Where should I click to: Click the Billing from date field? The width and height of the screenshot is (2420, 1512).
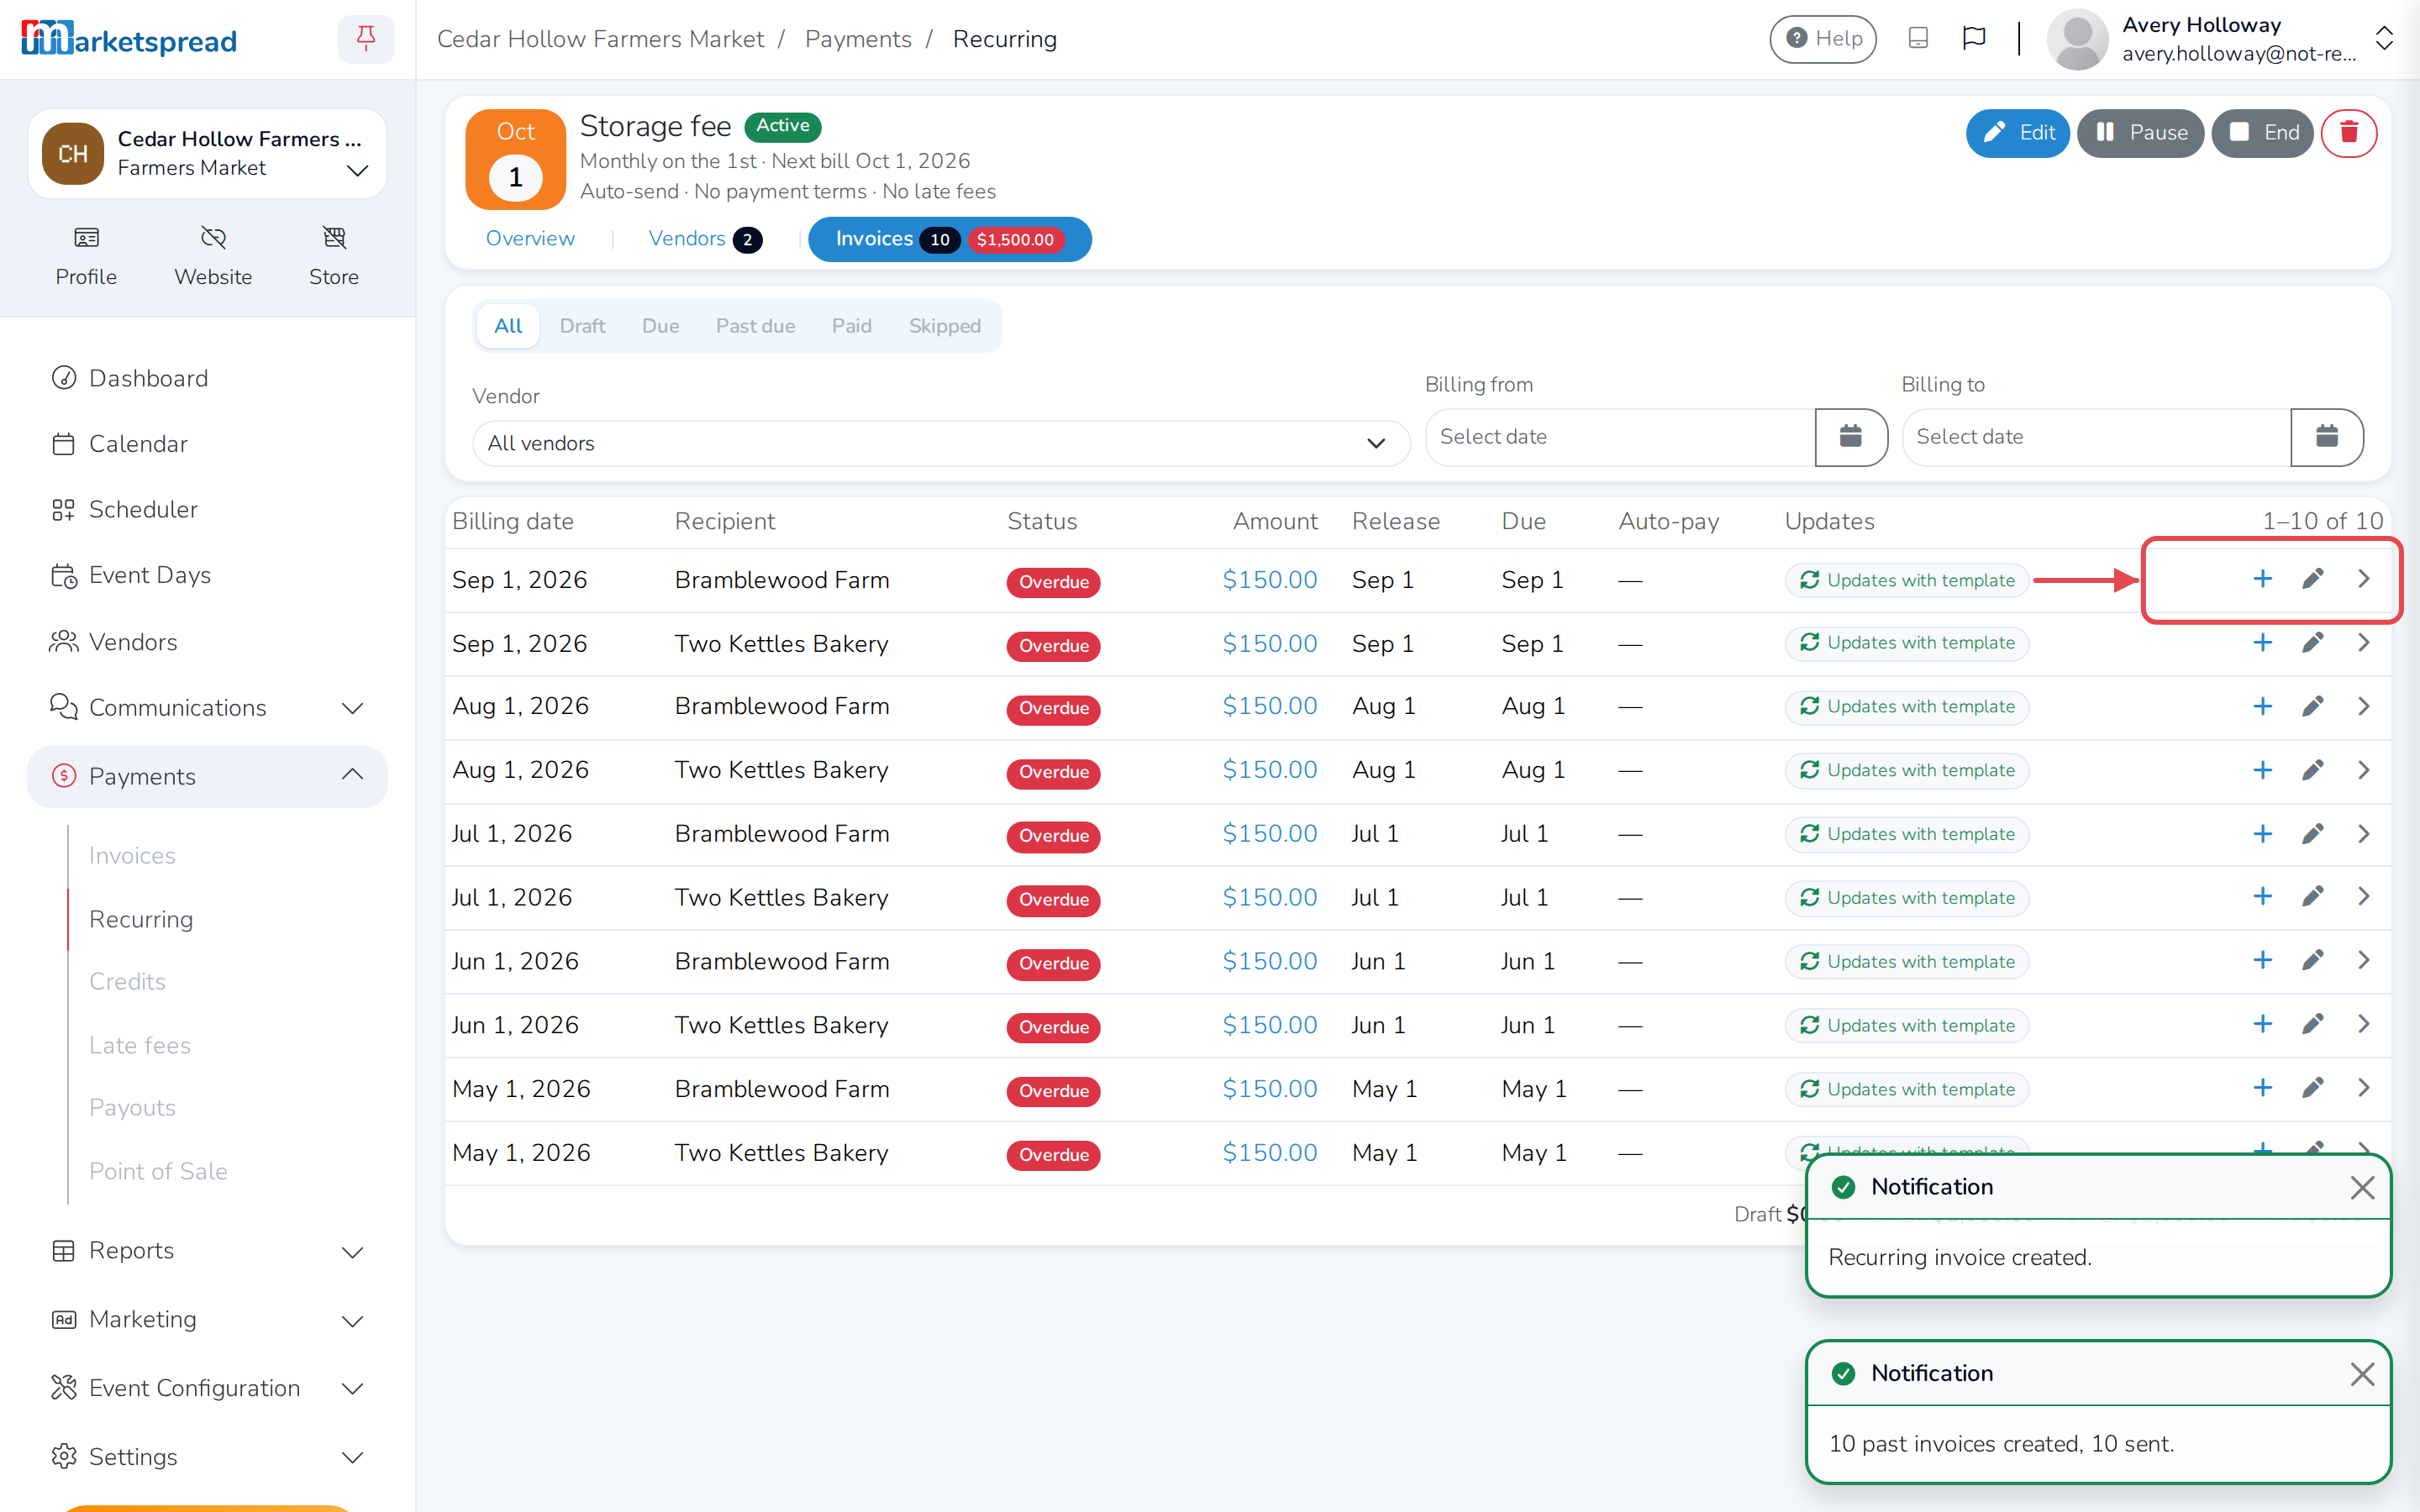click(x=1619, y=437)
